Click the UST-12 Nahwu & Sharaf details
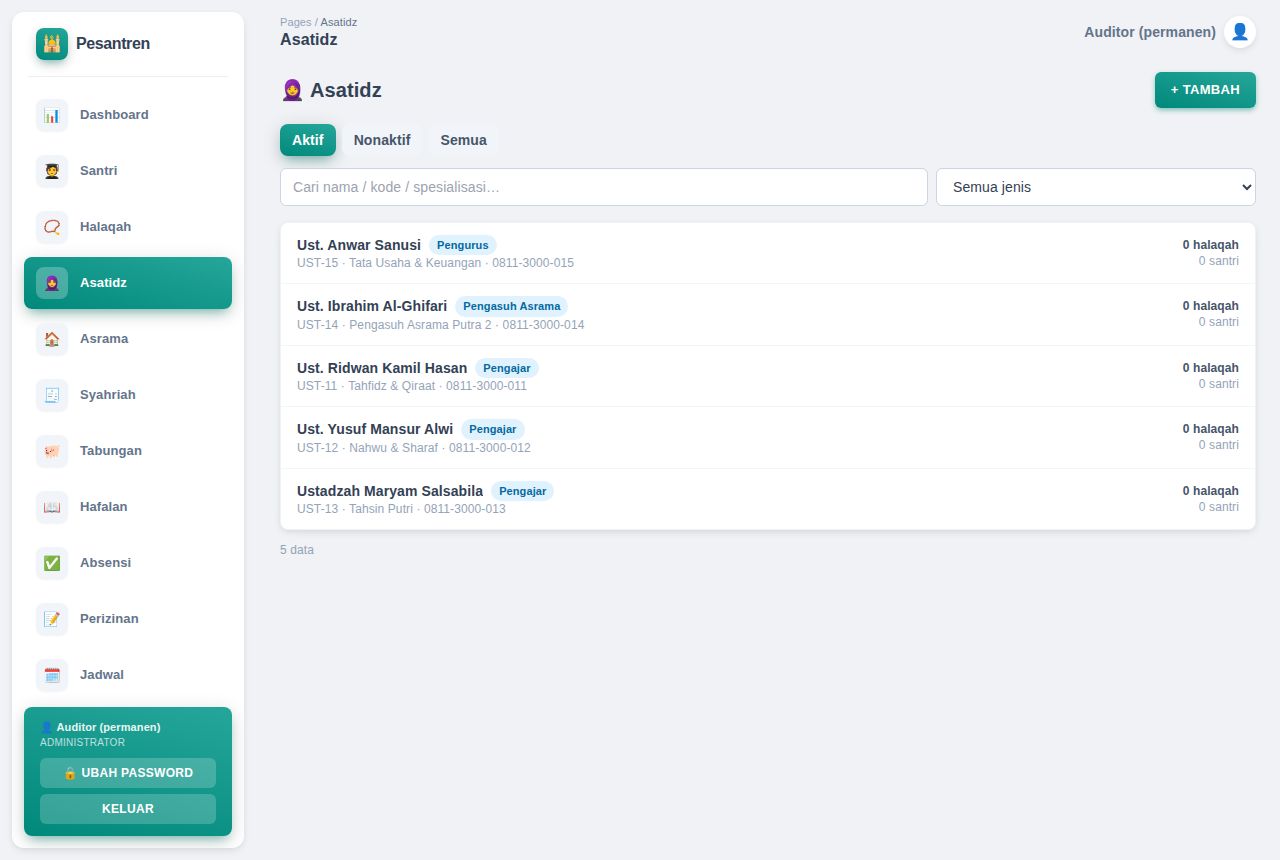 [x=414, y=448]
